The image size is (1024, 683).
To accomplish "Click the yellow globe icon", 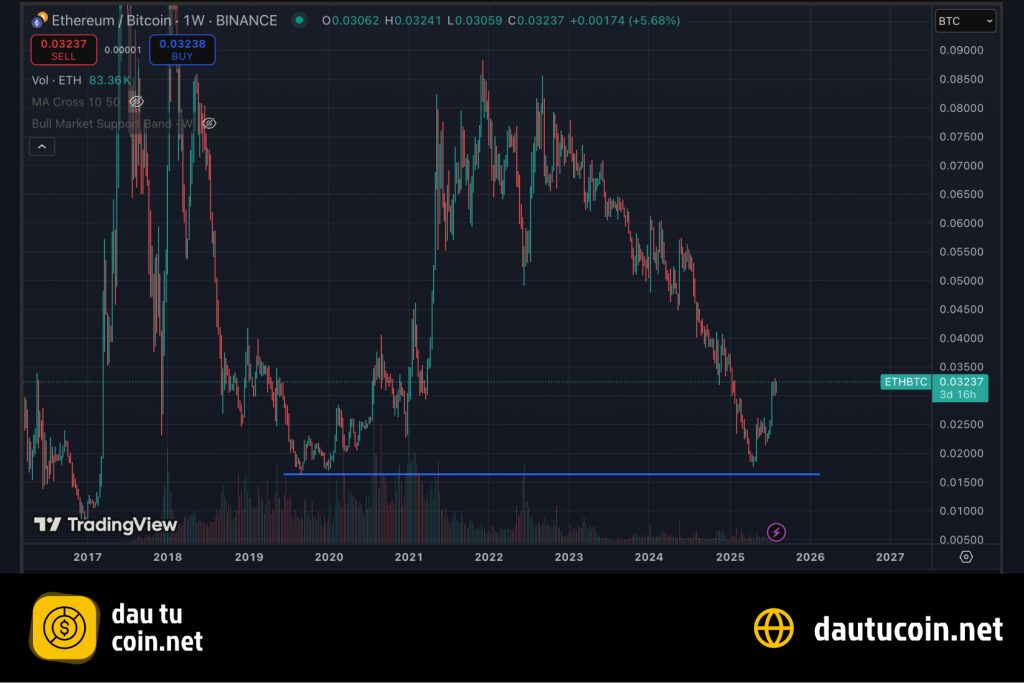I will [774, 628].
